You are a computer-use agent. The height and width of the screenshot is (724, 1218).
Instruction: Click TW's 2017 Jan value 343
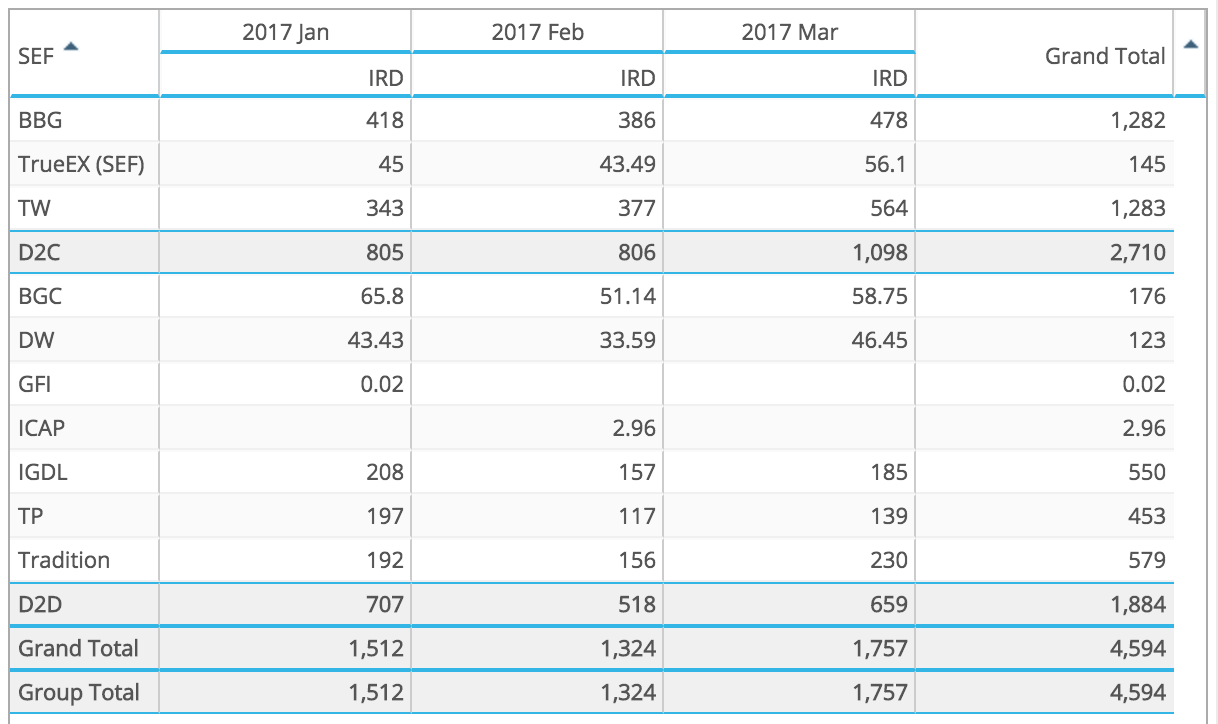(385, 208)
